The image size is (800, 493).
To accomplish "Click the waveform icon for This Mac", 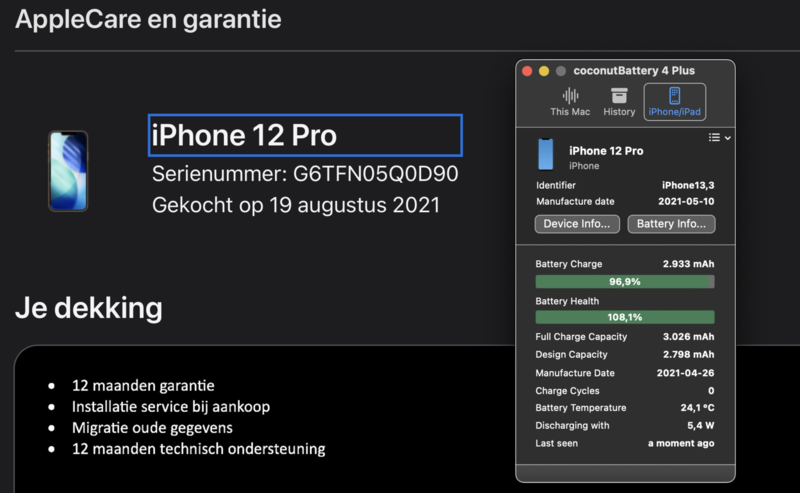I will click(x=570, y=95).
